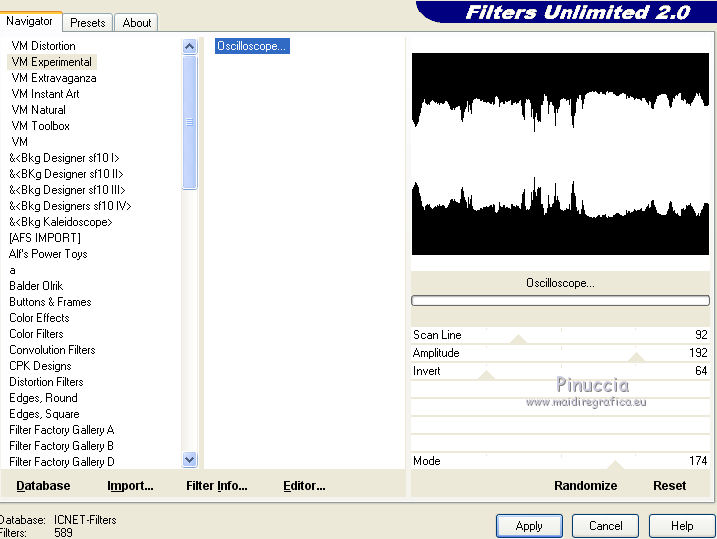Select VM Distortion category
The height and width of the screenshot is (539, 717).
(43, 46)
